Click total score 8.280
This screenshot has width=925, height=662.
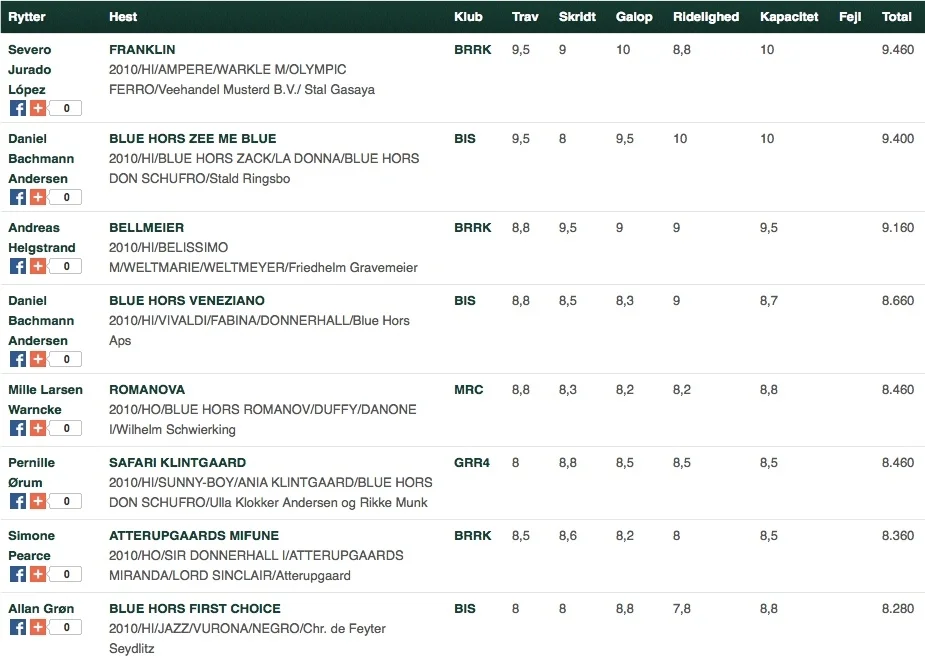[898, 608]
